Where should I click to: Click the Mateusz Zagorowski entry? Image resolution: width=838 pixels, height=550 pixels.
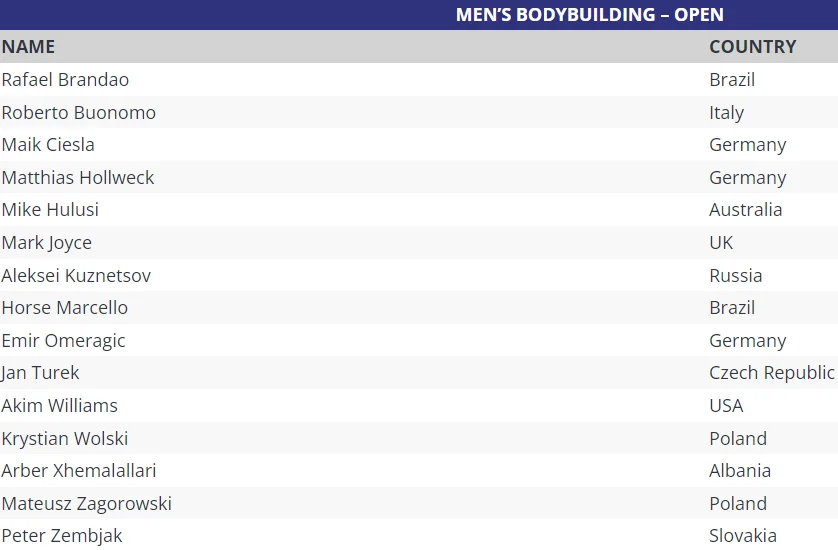tap(86, 503)
